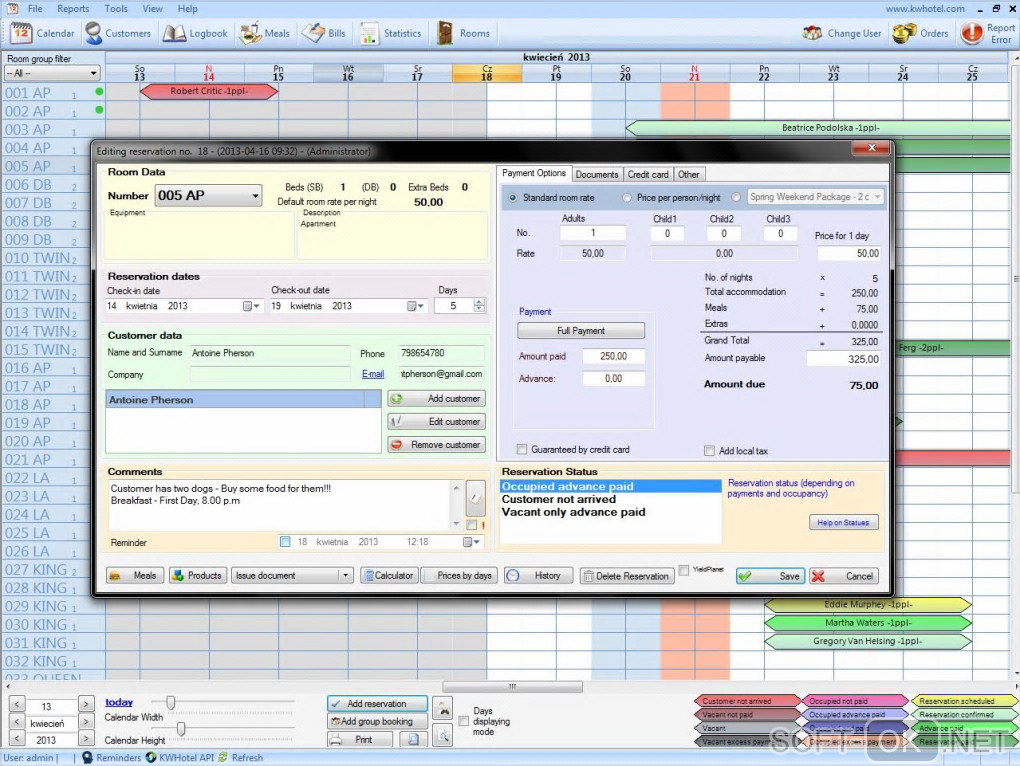Image resolution: width=1020 pixels, height=766 pixels.
Task: Open the Meals module in toolbar
Action: tap(266, 33)
